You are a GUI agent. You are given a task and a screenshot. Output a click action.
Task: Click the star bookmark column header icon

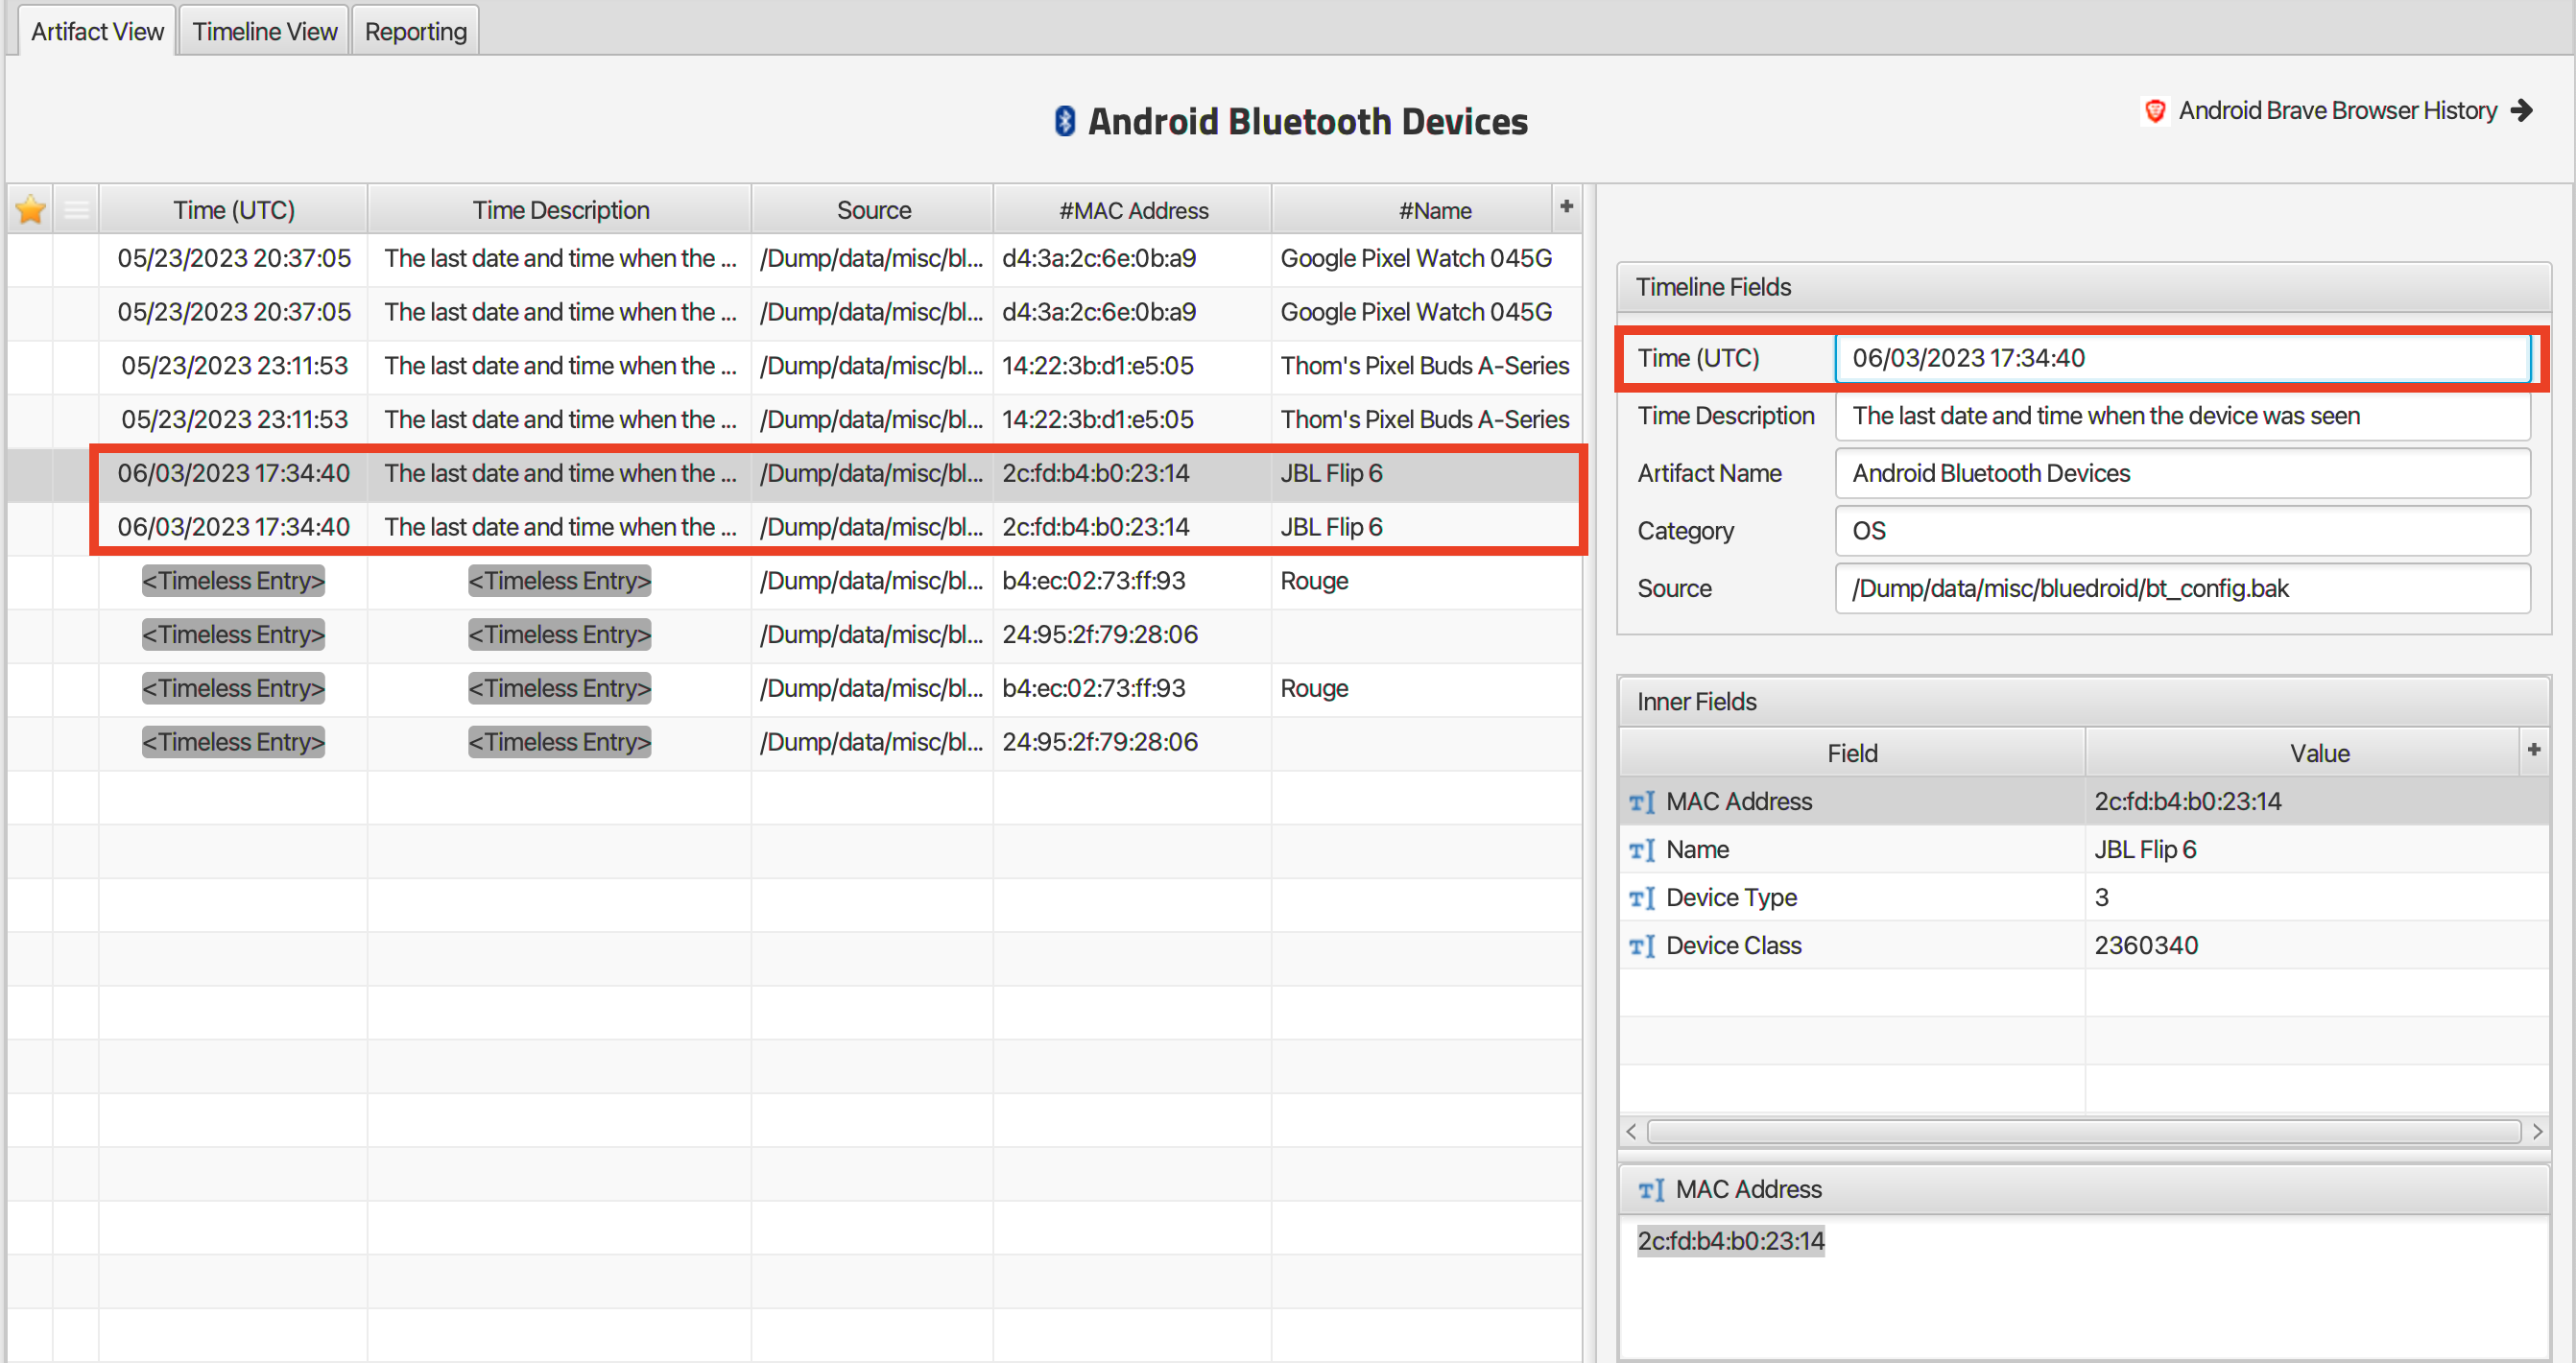[x=31, y=210]
